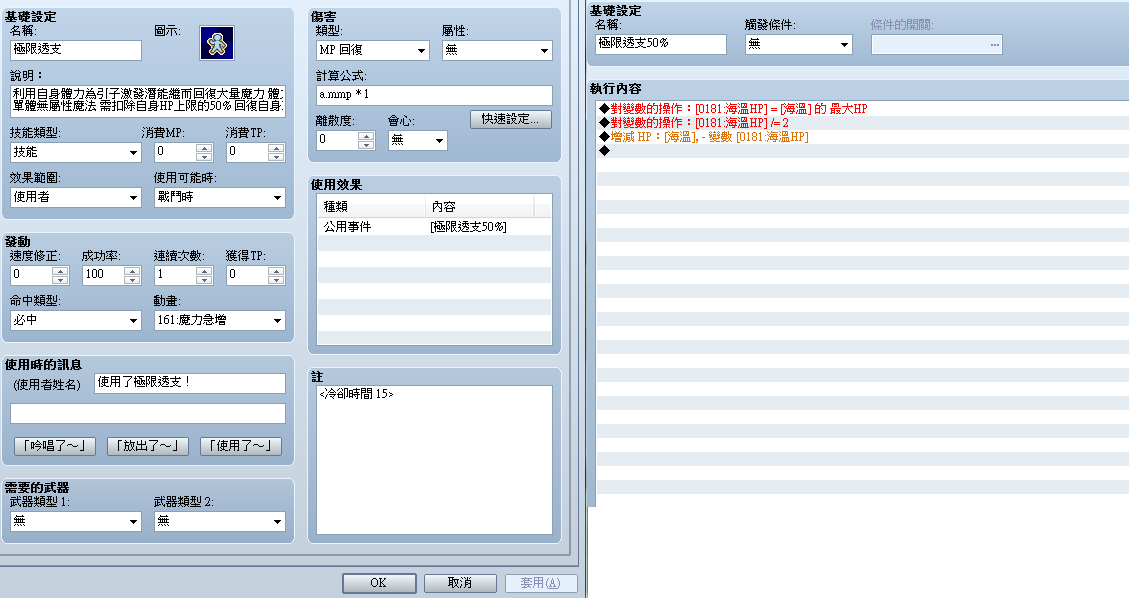This screenshot has height=599, width=1129.
Task: Open the 會心 dropdown
Action: (x=418, y=140)
